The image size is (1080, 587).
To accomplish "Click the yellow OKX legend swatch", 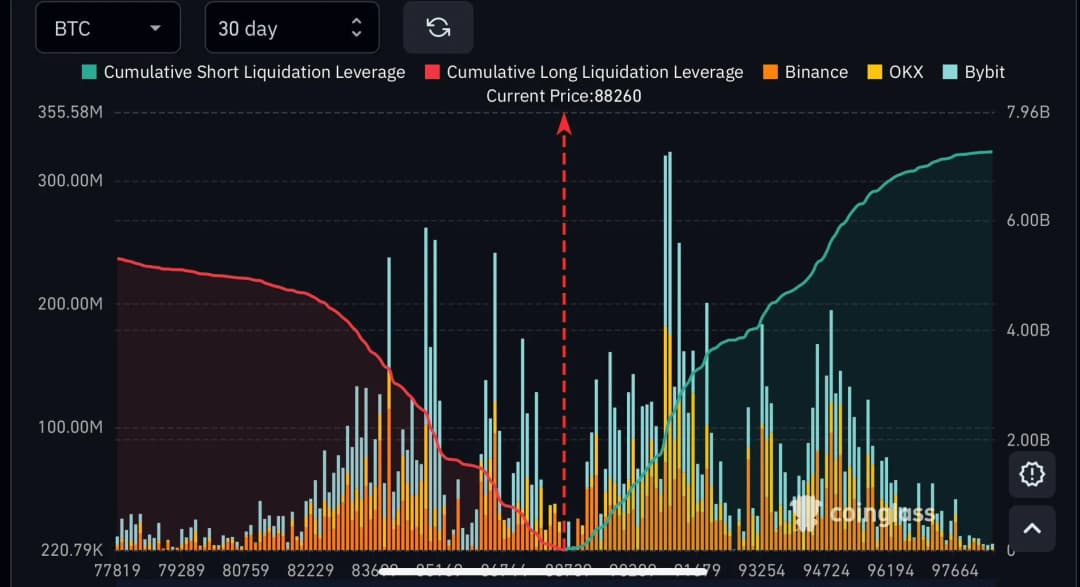I will tap(875, 72).
